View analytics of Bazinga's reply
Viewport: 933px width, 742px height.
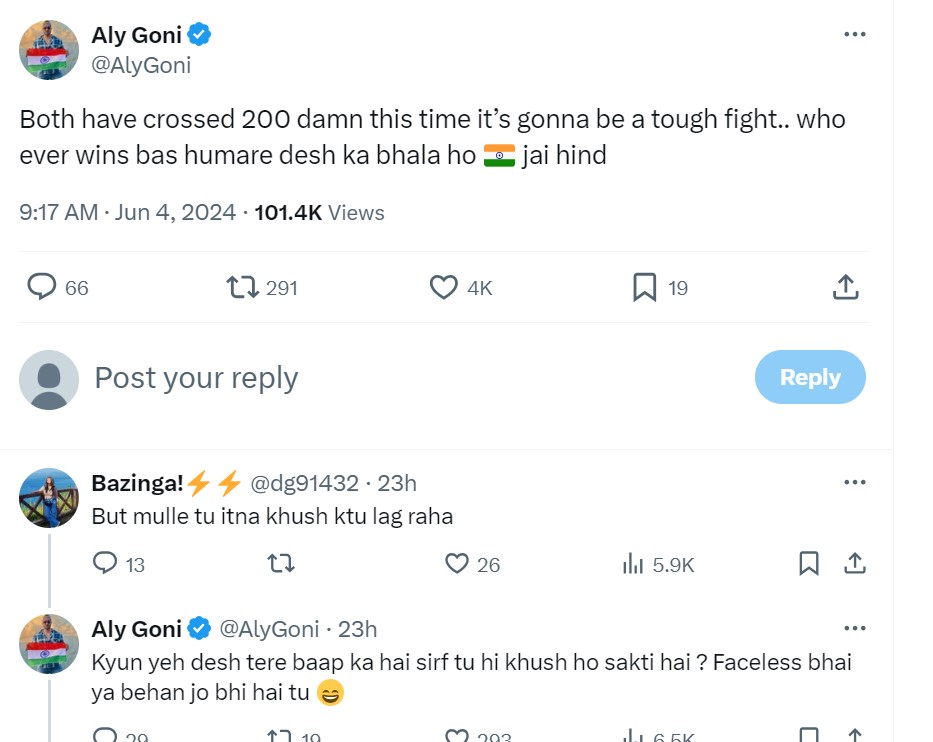click(x=633, y=564)
